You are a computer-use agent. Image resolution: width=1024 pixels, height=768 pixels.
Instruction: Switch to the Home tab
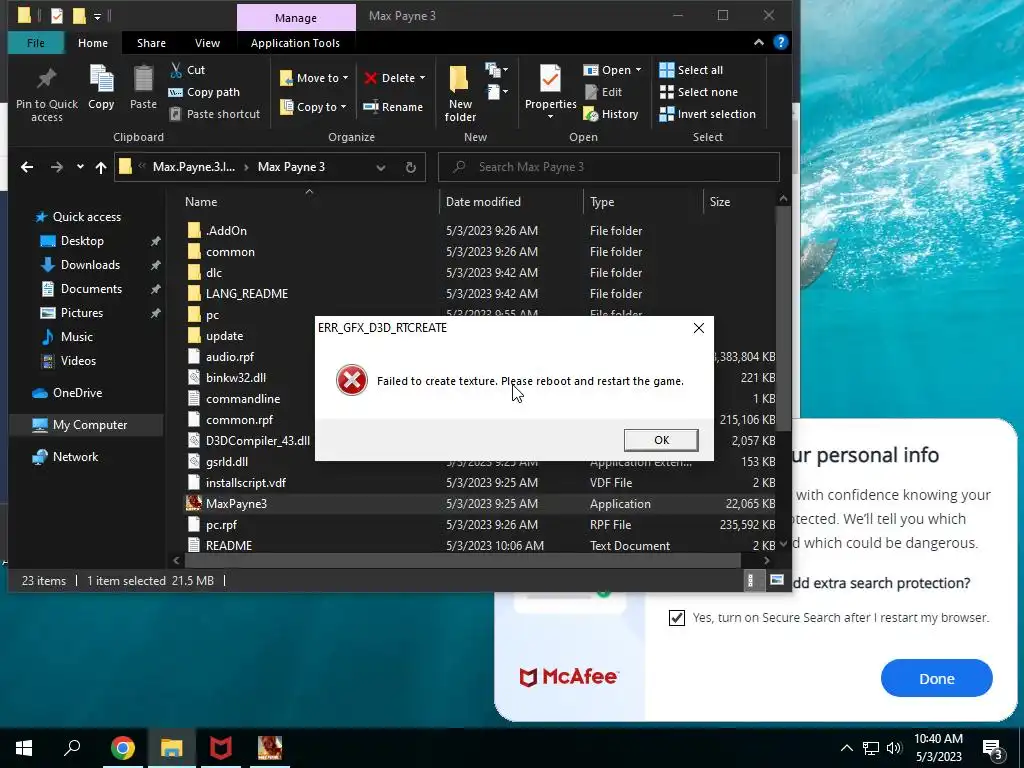[x=93, y=43]
